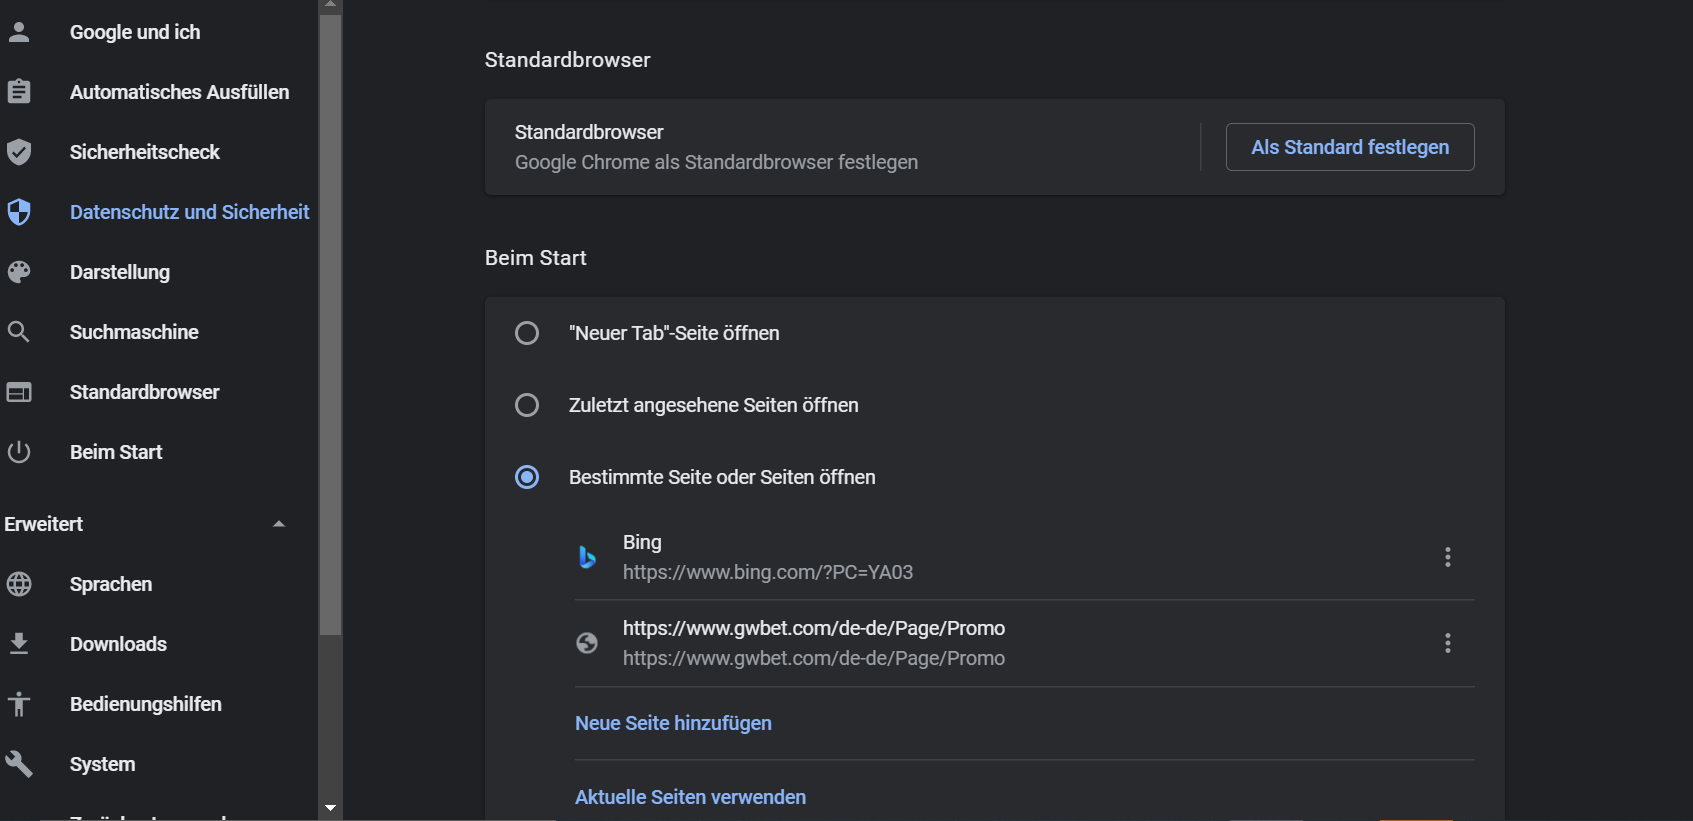The height and width of the screenshot is (821, 1693).
Task: Open more actions menu for gwbet entry
Action: pyautogui.click(x=1447, y=643)
